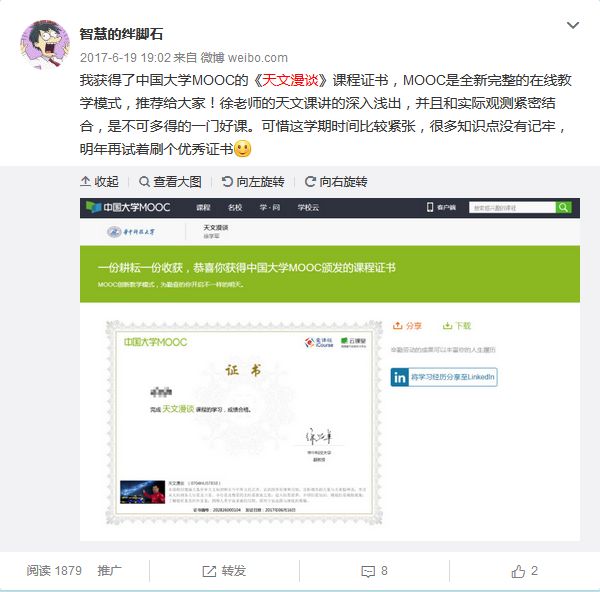This screenshot has width=600, height=592.
Task: Select the 名校 navigation item
Action: (x=235, y=207)
